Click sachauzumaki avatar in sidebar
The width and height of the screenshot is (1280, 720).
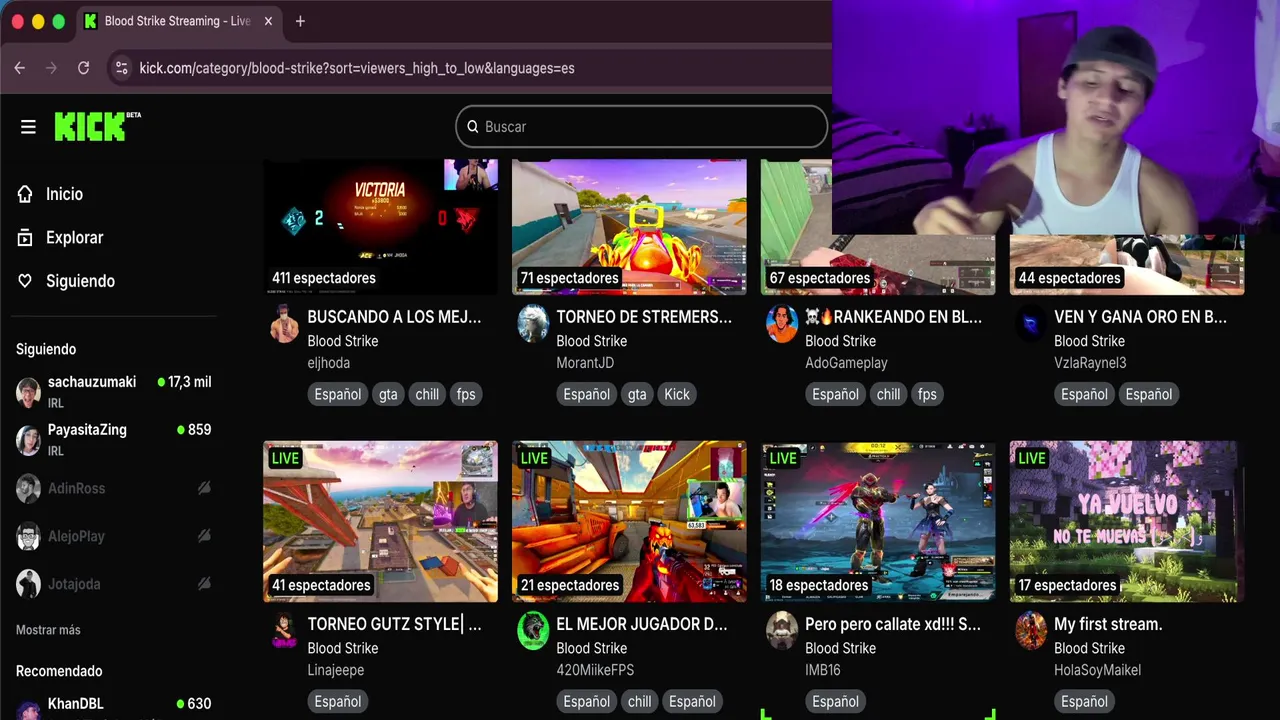(28, 392)
